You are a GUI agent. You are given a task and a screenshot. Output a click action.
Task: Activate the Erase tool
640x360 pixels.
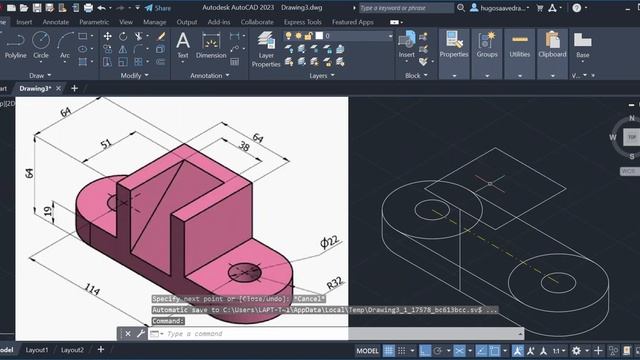(x=162, y=36)
